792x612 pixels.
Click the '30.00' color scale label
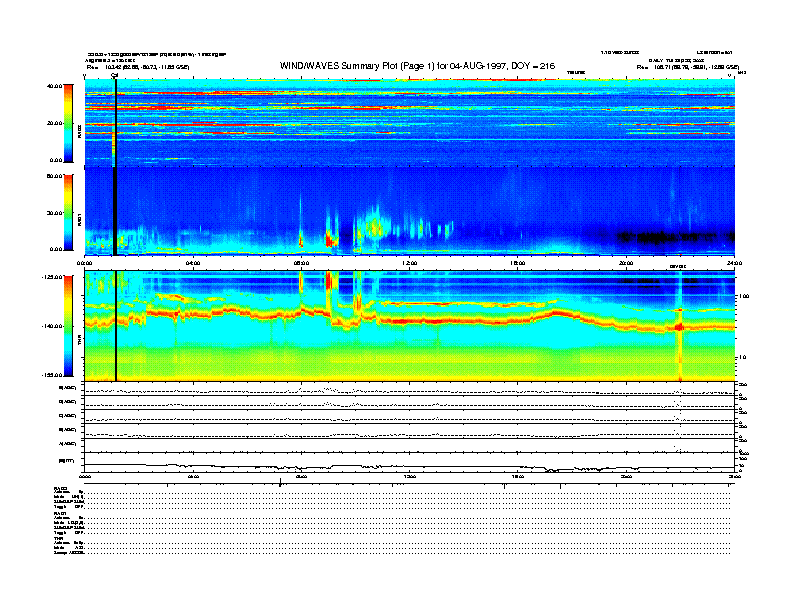[54, 213]
